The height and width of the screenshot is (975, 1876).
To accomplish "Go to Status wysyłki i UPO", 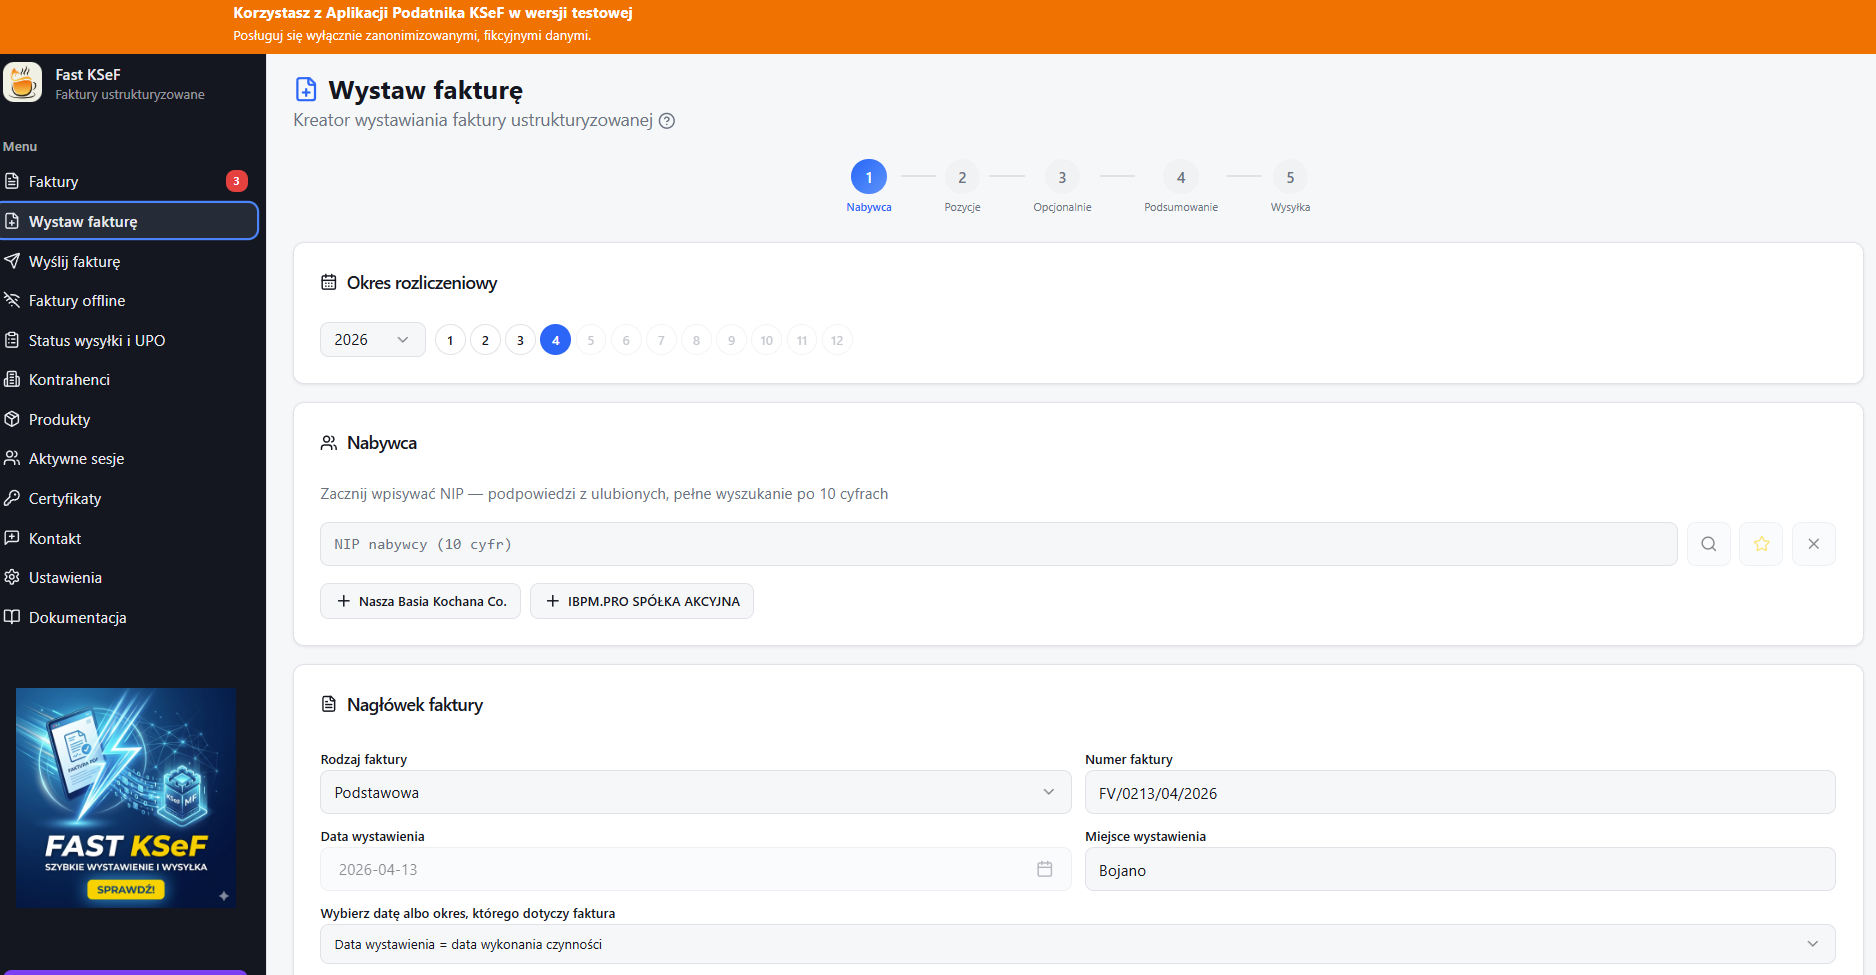I will 96,341.
